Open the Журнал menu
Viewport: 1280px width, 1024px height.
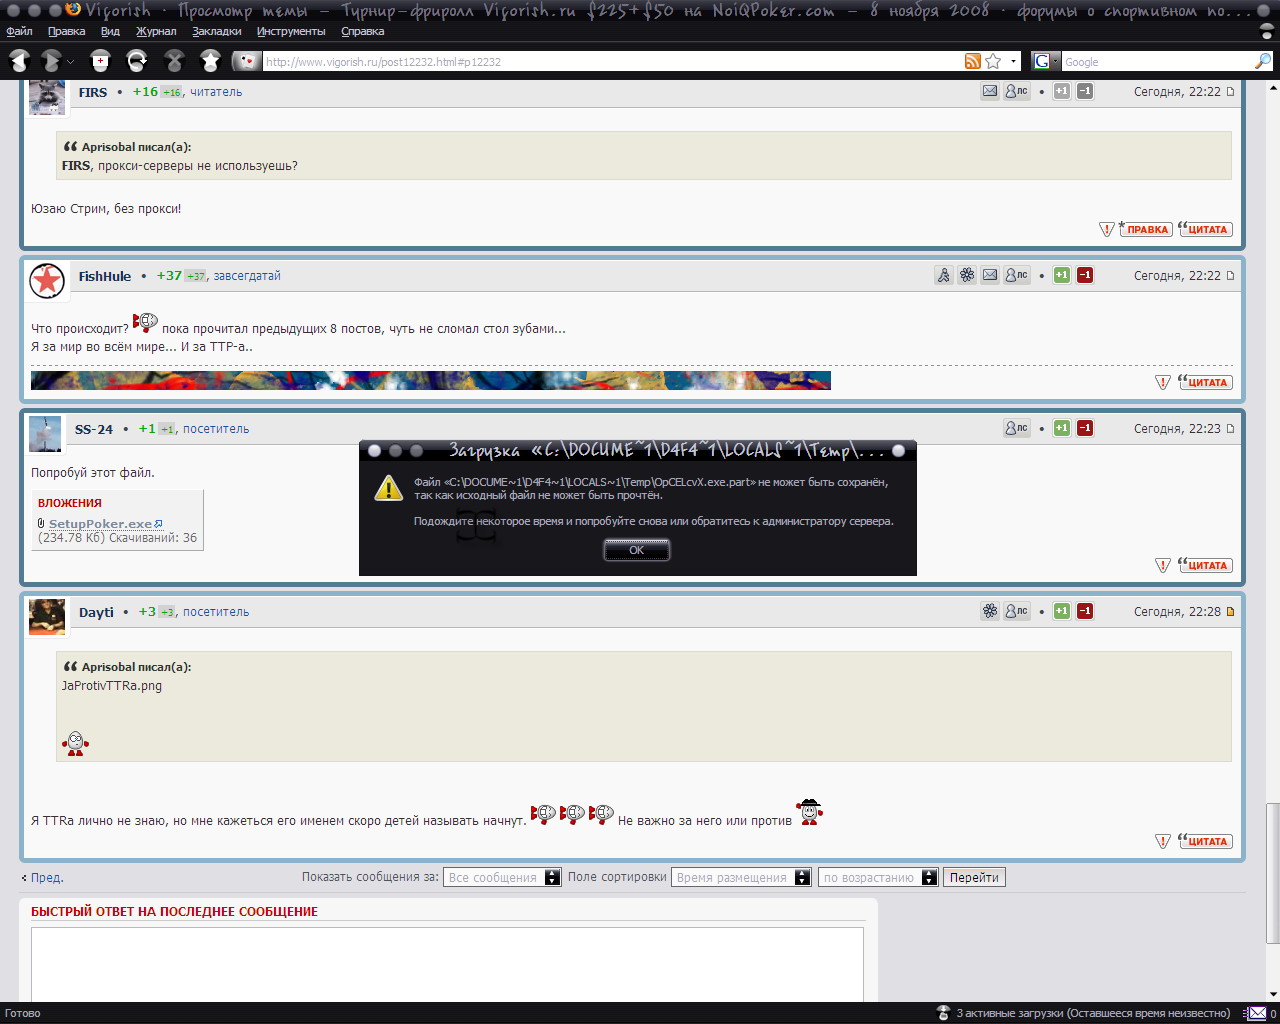point(156,31)
